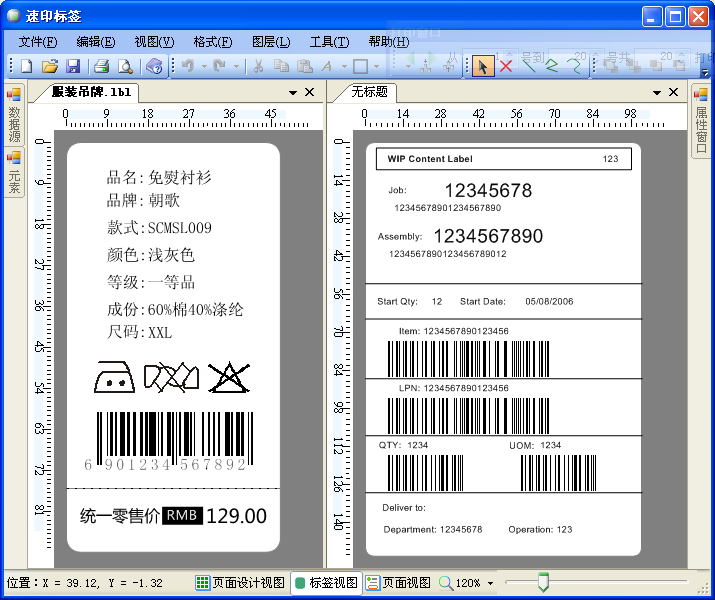Viewport: 715px width, 600px height.
Task: Open the 工具(T) menu
Action: click(x=329, y=42)
